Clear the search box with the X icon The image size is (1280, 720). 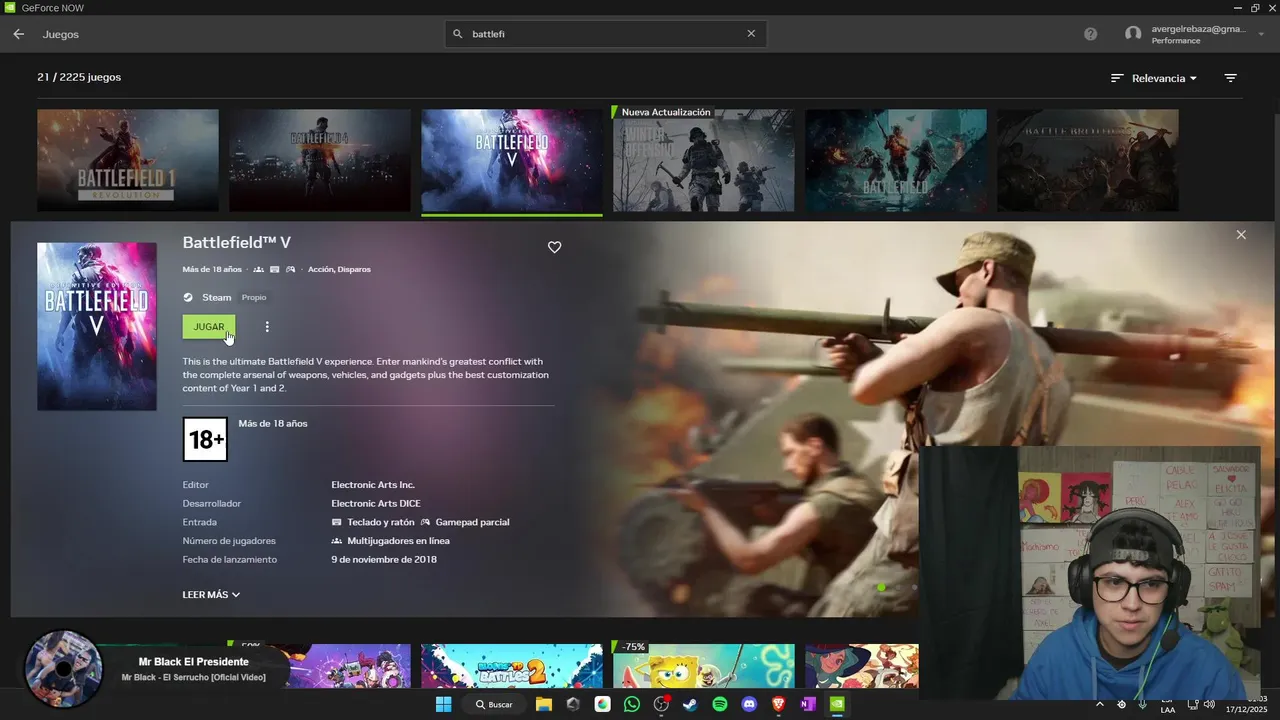(751, 33)
